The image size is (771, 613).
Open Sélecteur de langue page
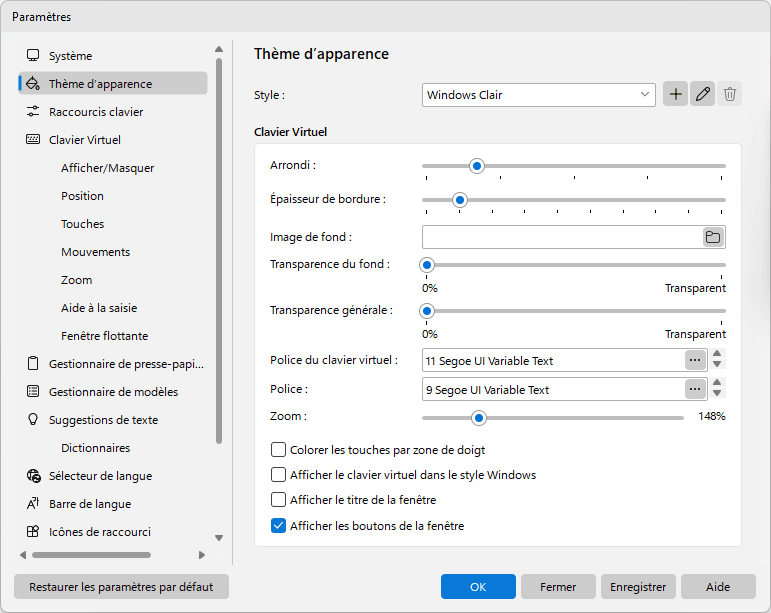coord(113,476)
